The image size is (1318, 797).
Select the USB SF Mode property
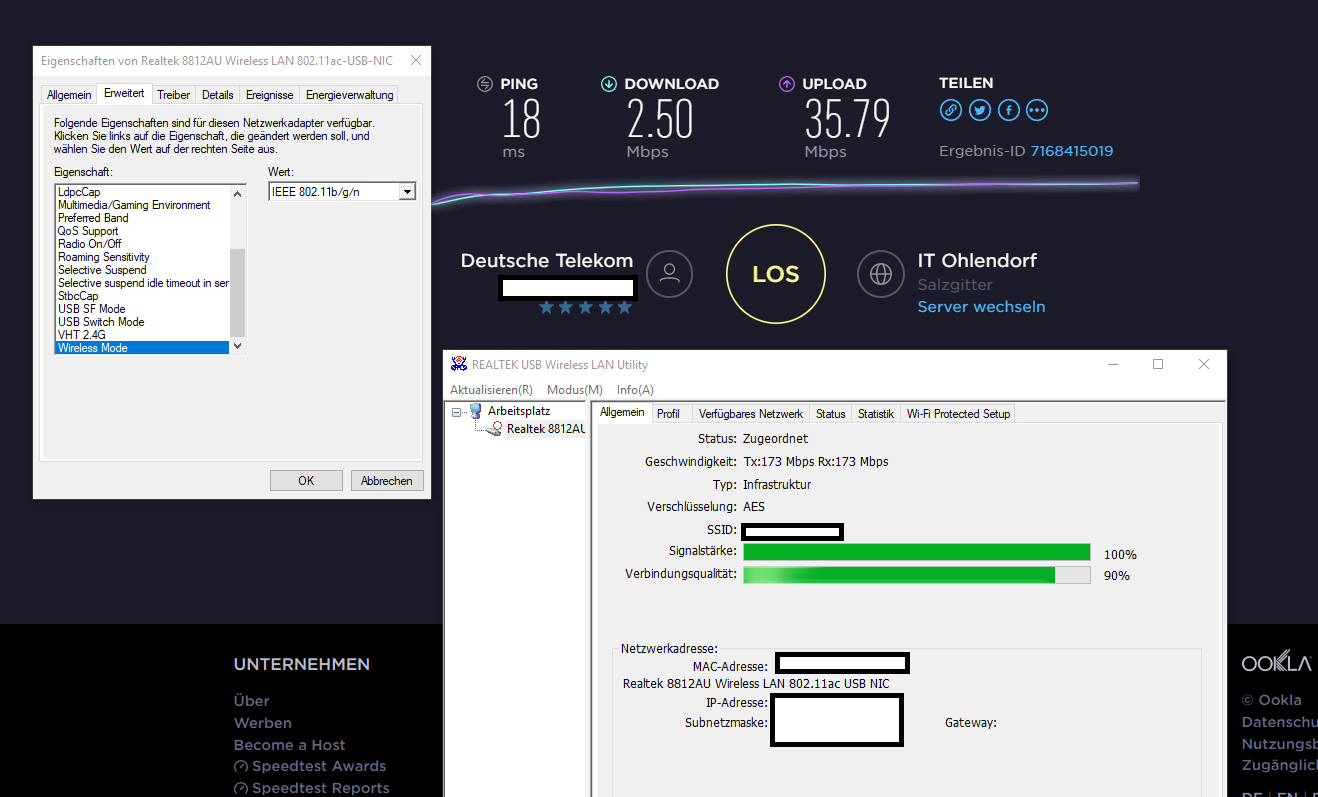coord(142,309)
